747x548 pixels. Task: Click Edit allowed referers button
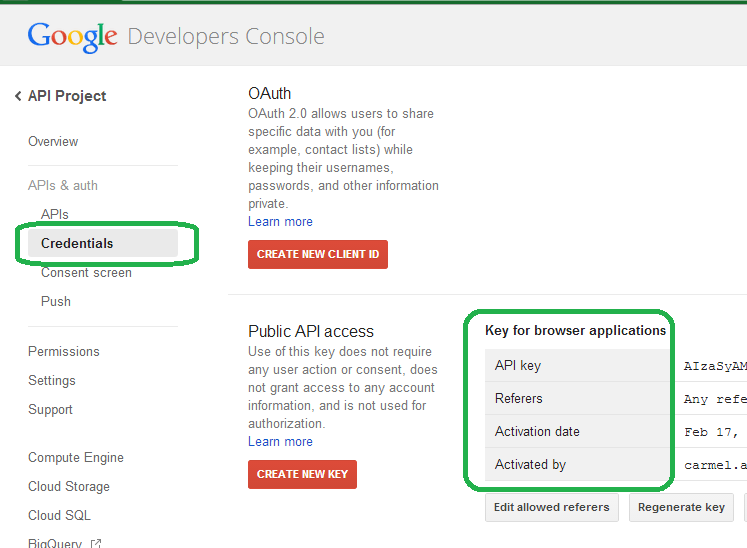552,508
